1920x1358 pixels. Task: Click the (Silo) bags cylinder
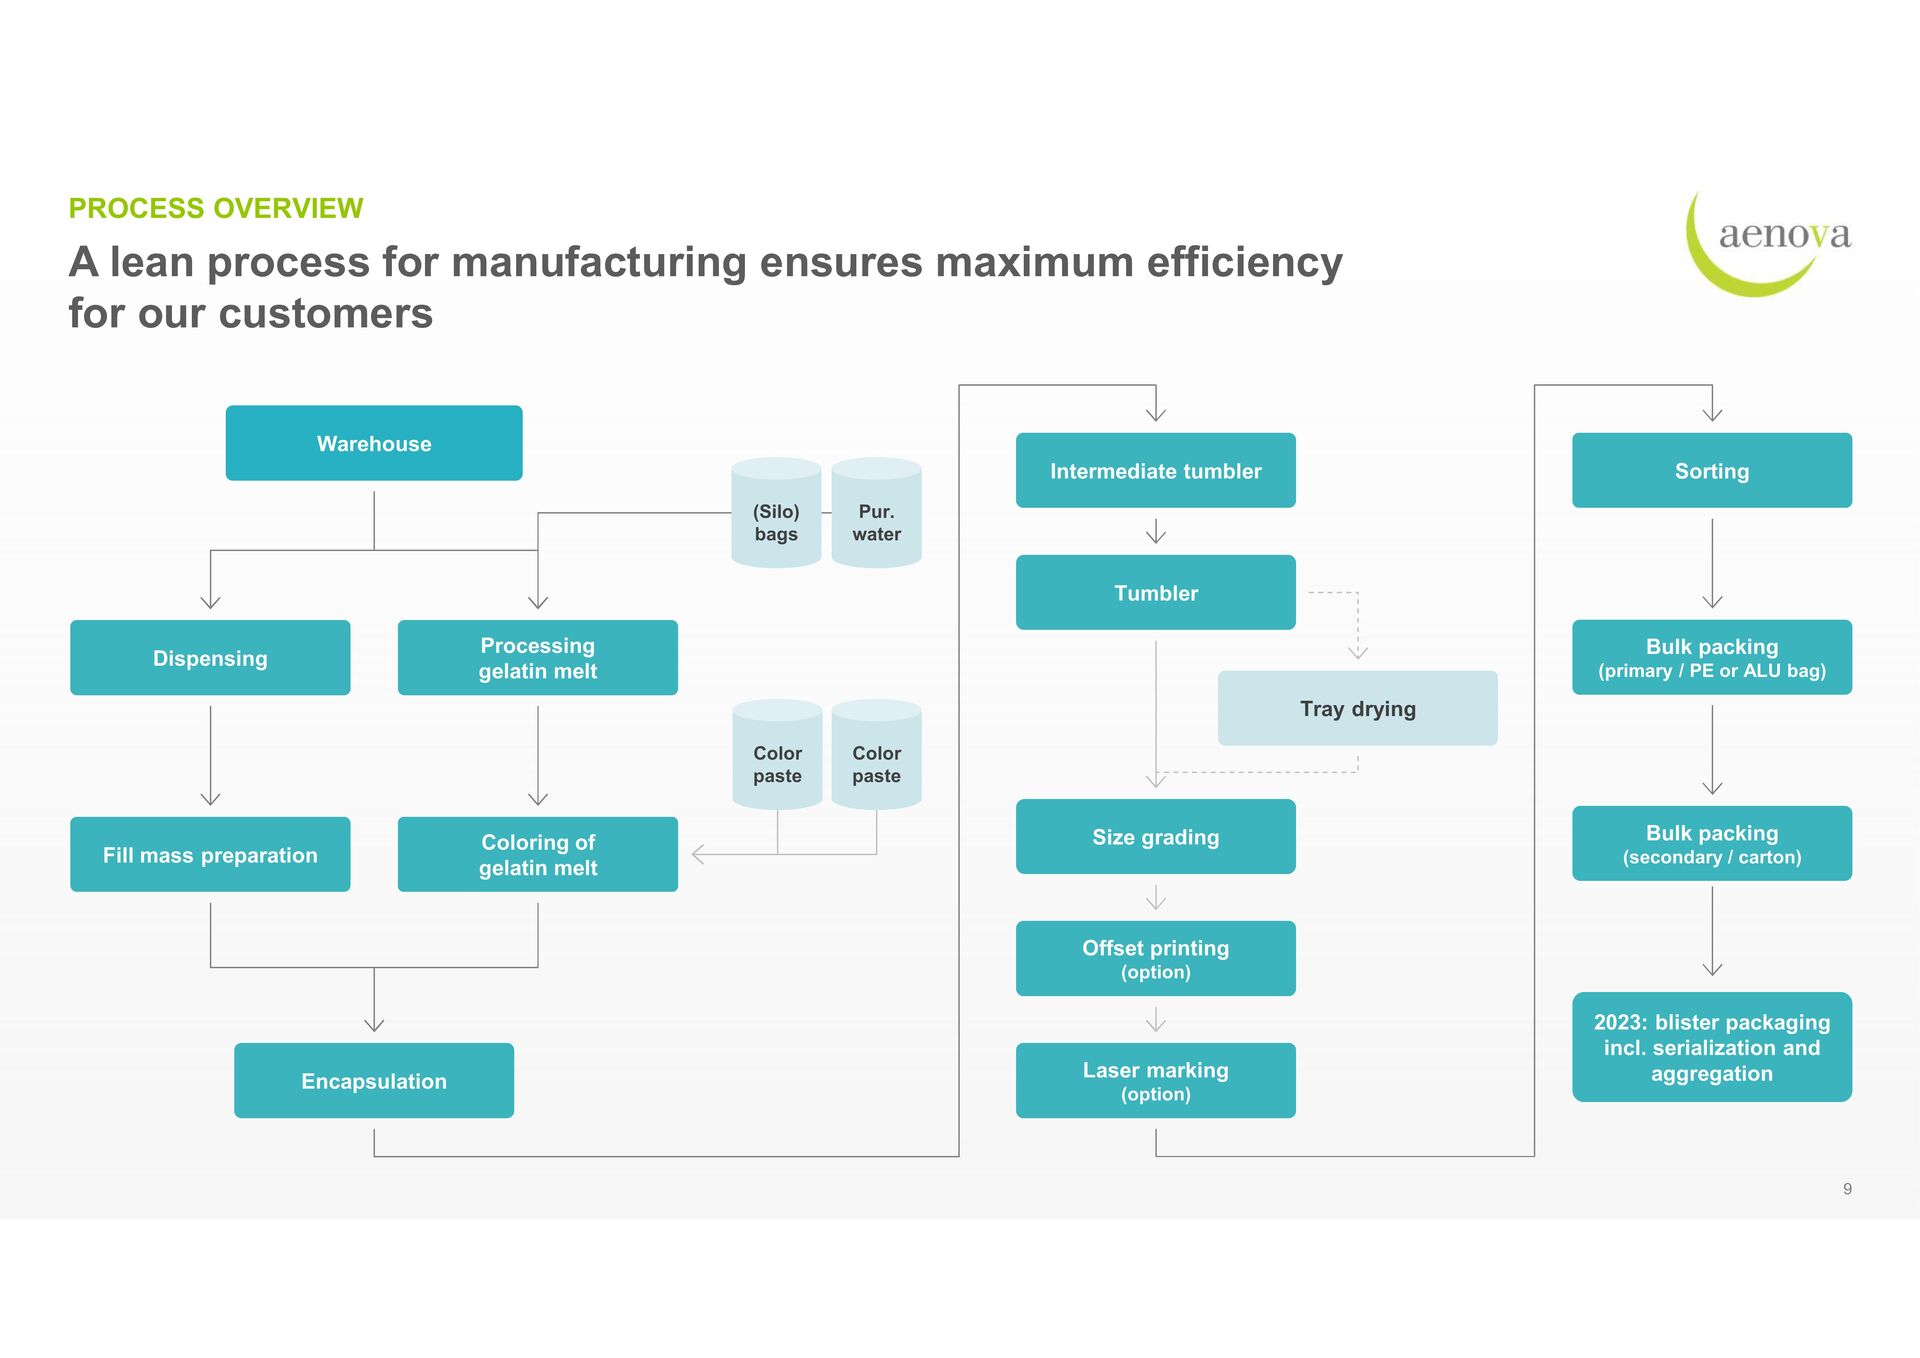(x=776, y=513)
